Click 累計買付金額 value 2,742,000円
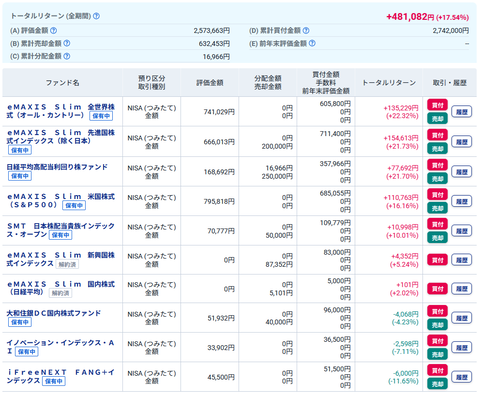 click(451, 31)
